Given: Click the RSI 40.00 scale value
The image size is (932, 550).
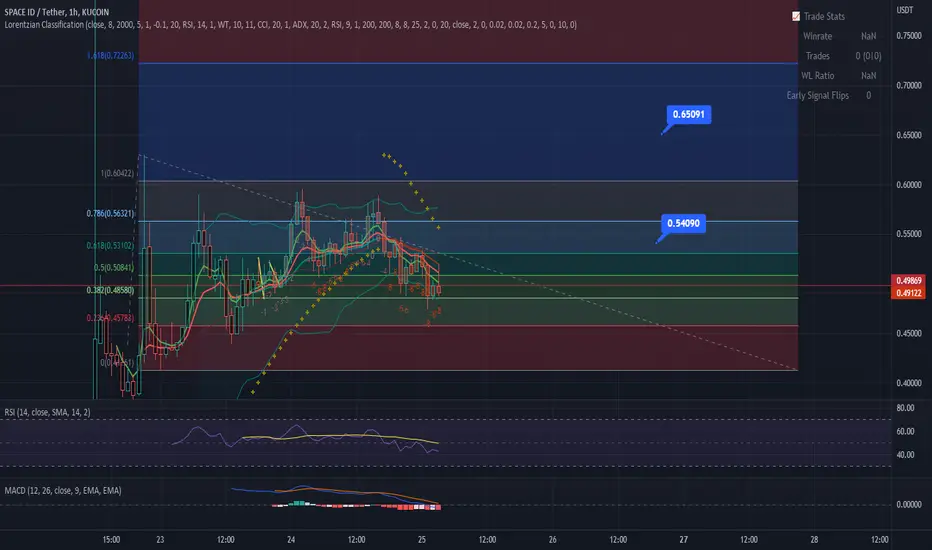Looking at the screenshot, I should pos(905,455).
